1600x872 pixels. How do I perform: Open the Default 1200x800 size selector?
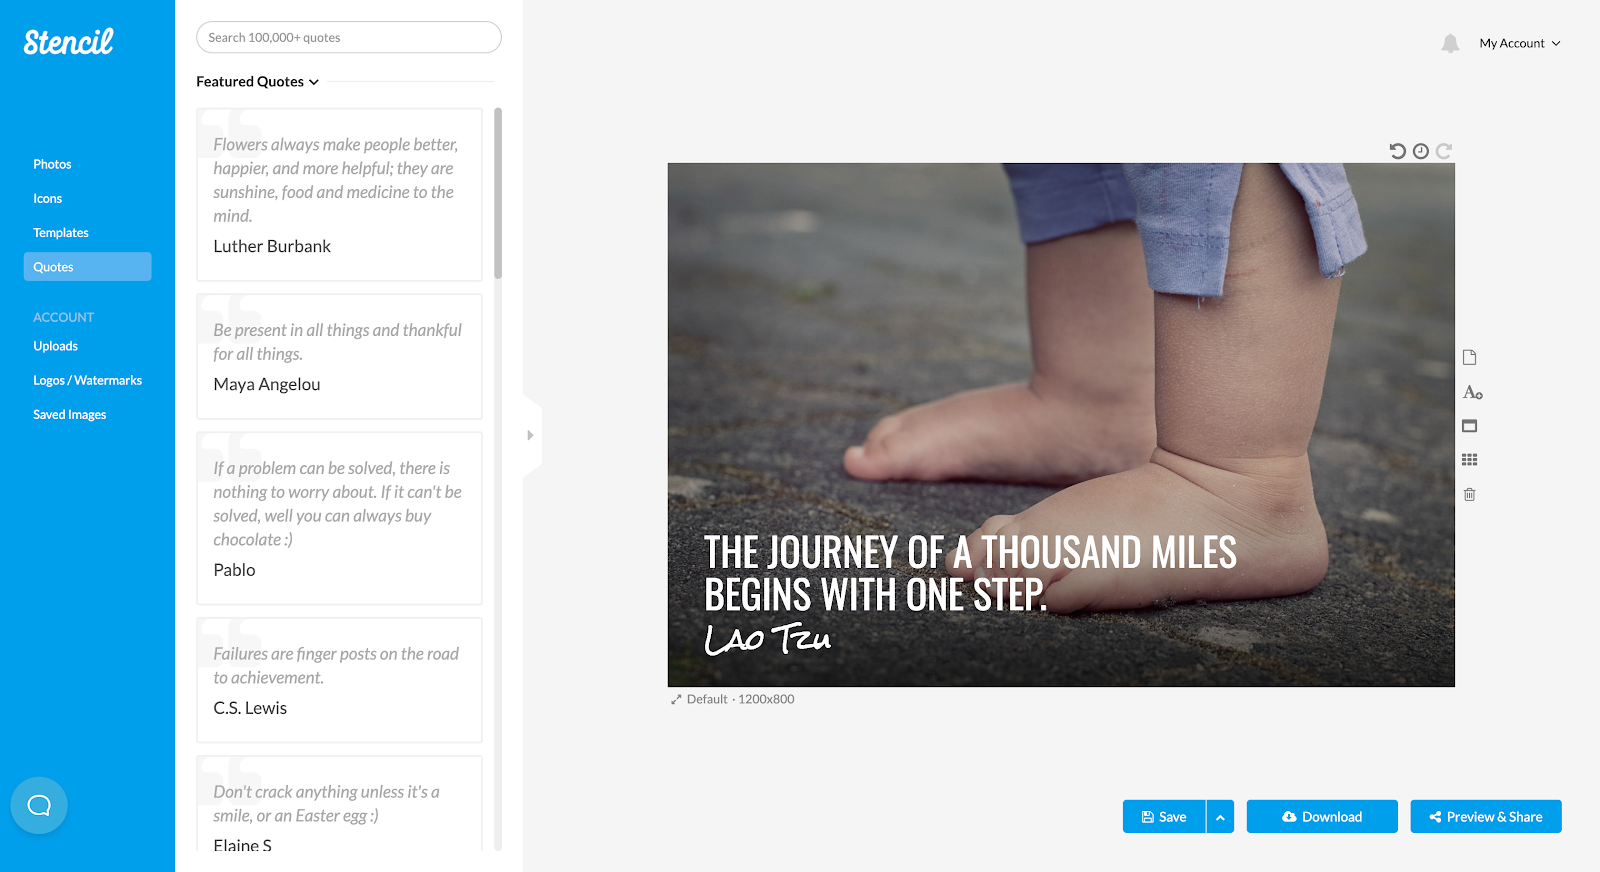pos(733,699)
